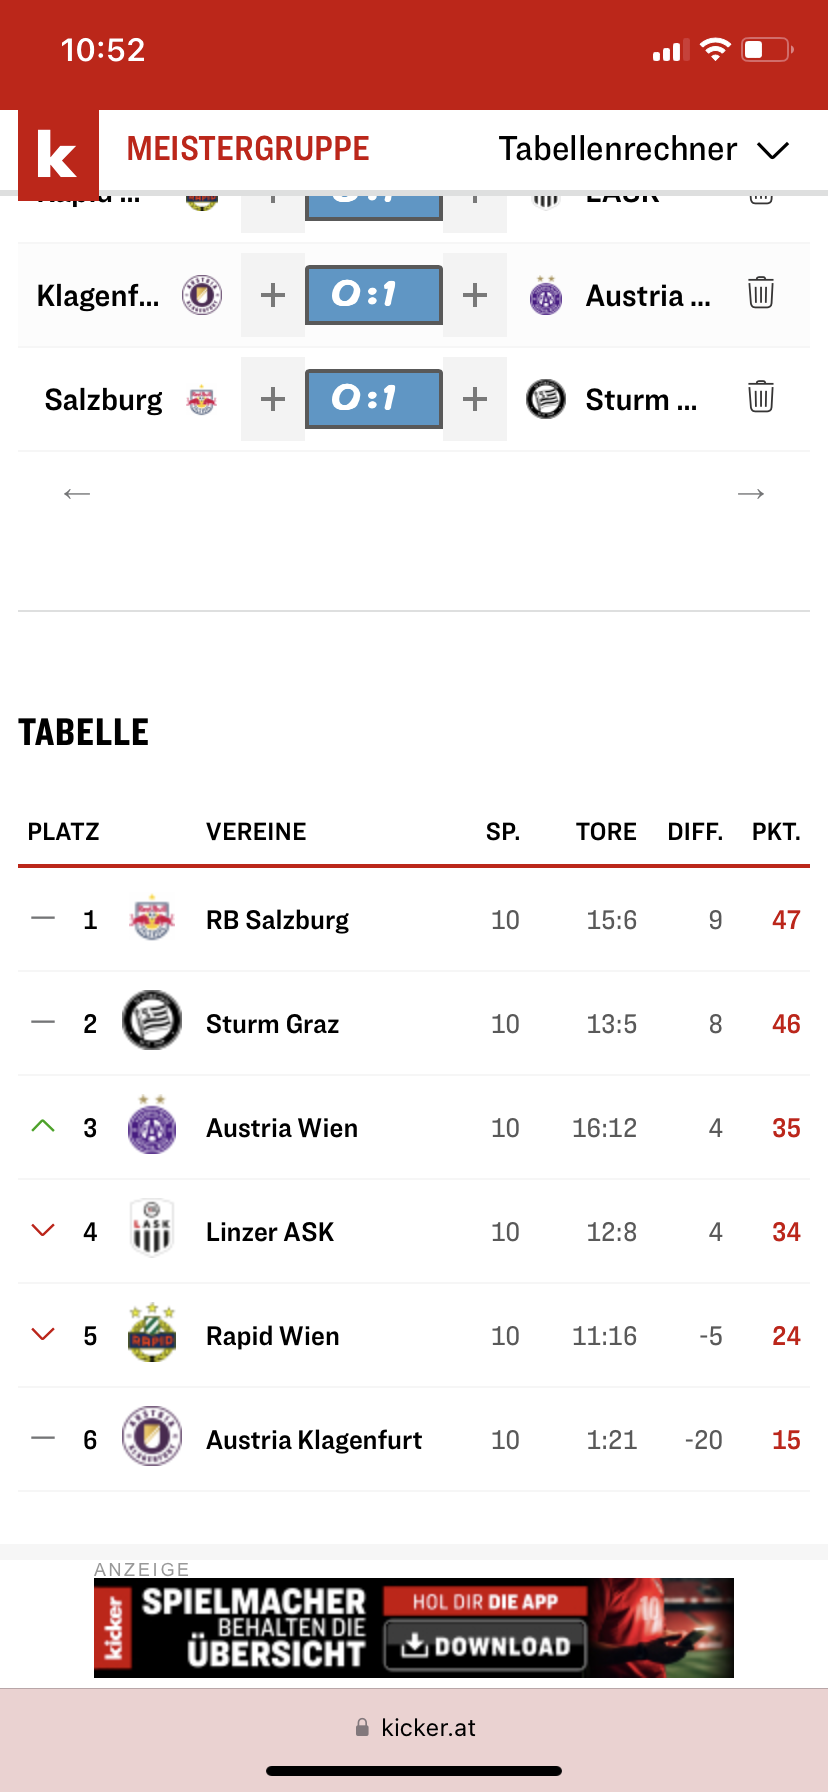
Task: Tap the Download button in the kicker ad
Action: (485, 1645)
